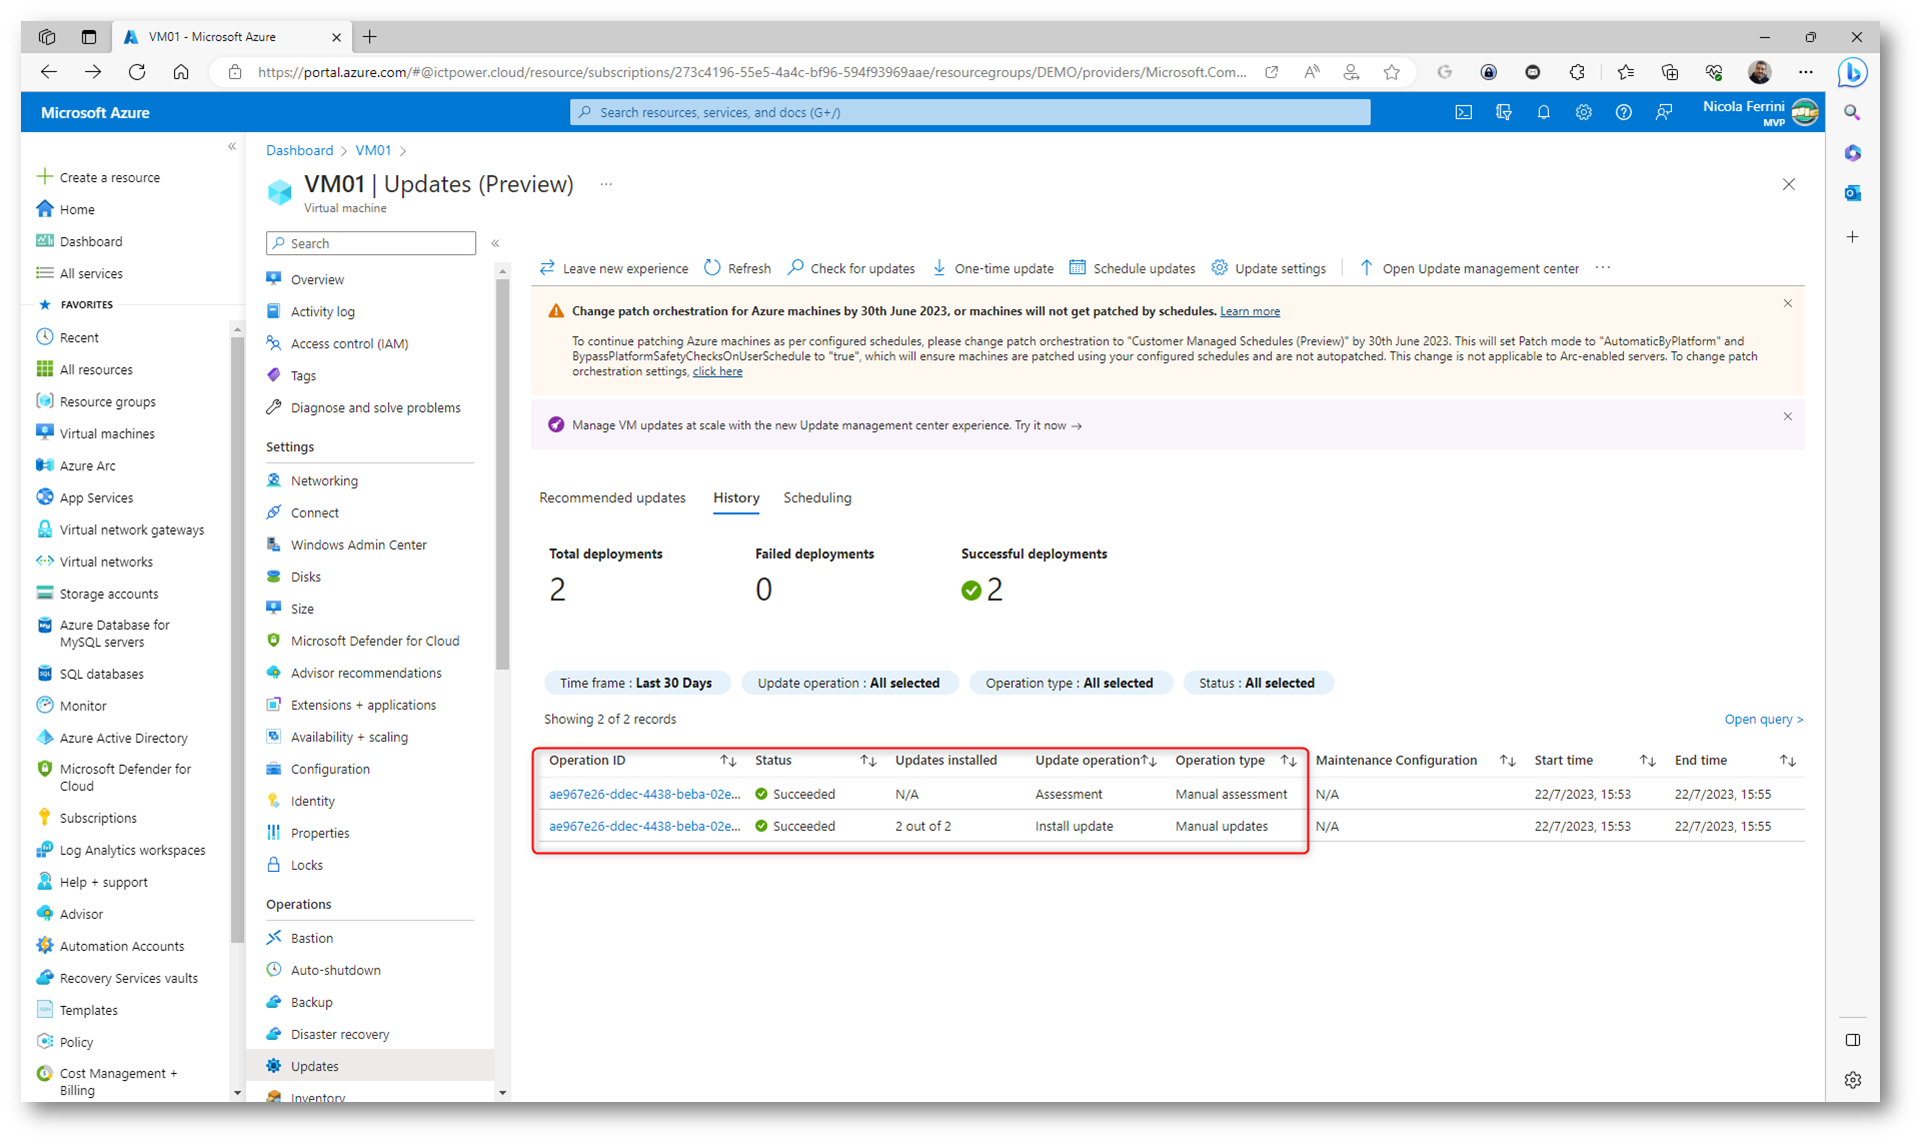The image size is (1922, 1144).
Task: Close the VM01 Updates blade
Action: point(1789,184)
